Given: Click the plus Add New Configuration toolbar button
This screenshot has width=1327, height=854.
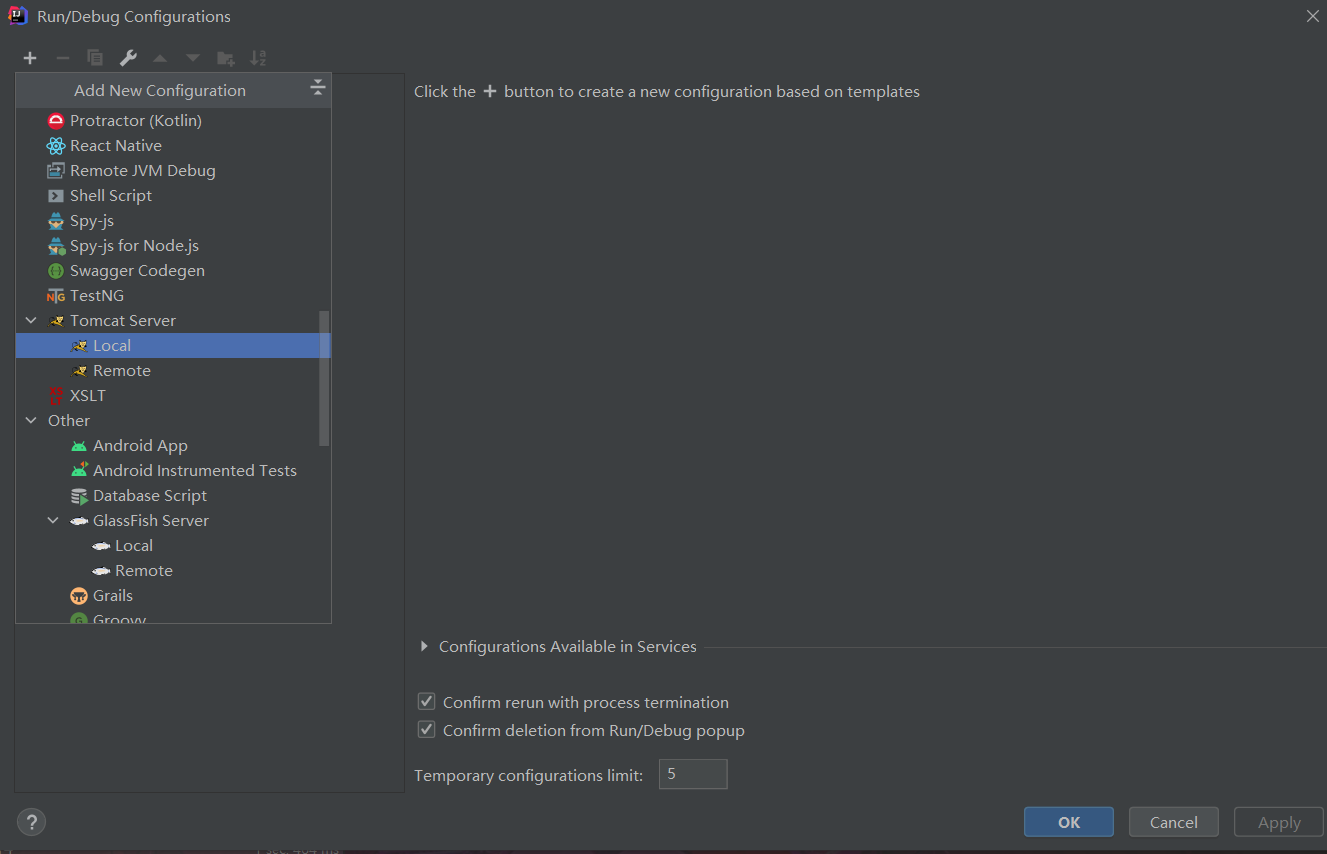Looking at the screenshot, I should [x=30, y=58].
